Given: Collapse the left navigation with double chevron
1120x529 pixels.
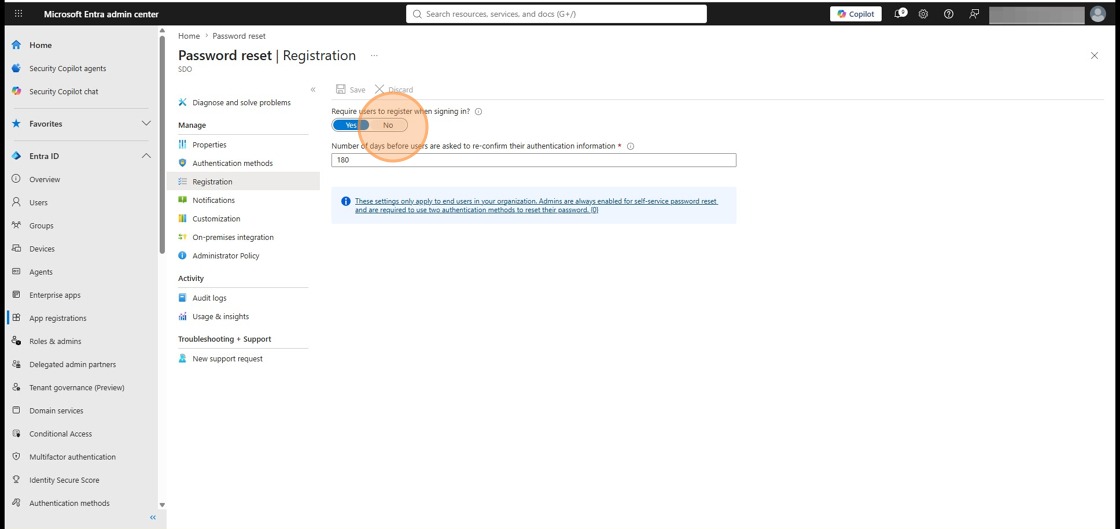Looking at the screenshot, I should point(152,518).
